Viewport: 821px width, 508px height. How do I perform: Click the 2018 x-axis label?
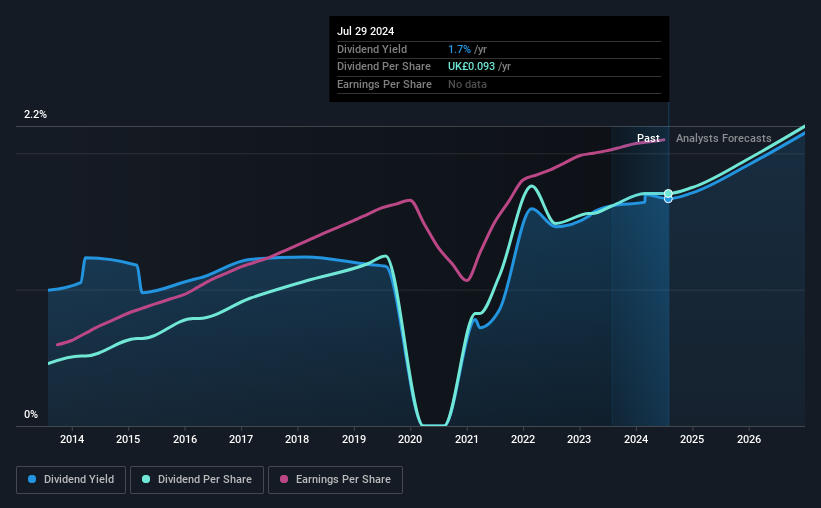pos(297,439)
